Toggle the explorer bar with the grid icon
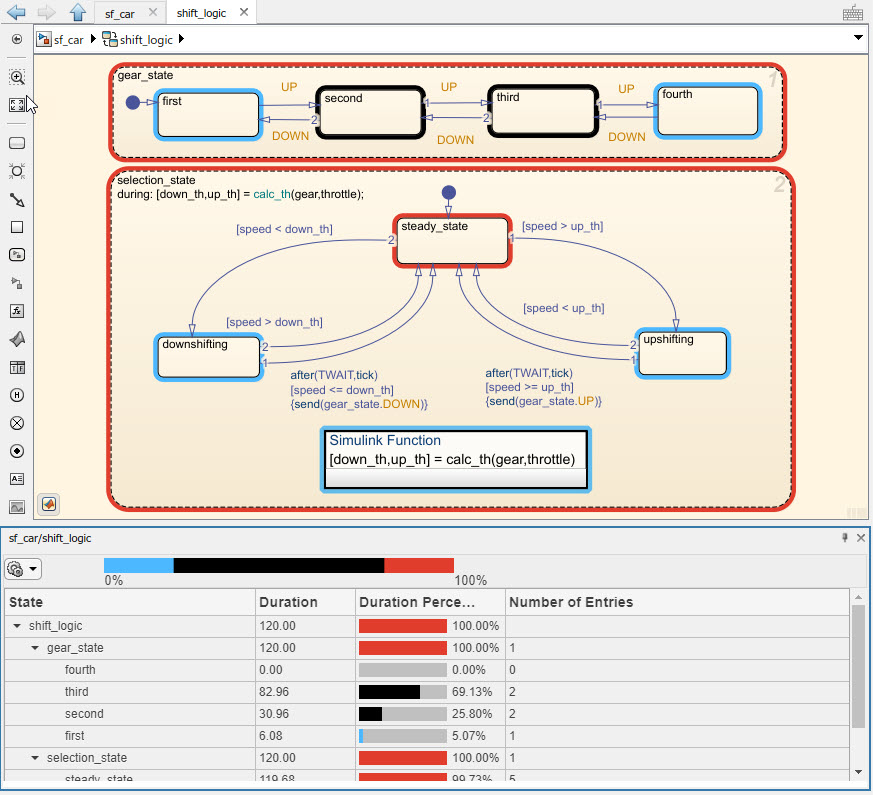874x795 pixels. click(852, 13)
